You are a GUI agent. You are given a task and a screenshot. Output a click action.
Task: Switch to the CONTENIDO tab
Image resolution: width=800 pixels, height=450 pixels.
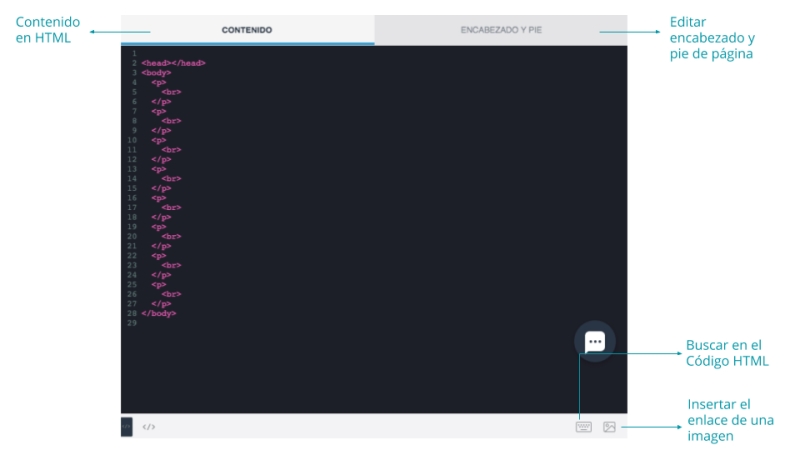(247, 30)
